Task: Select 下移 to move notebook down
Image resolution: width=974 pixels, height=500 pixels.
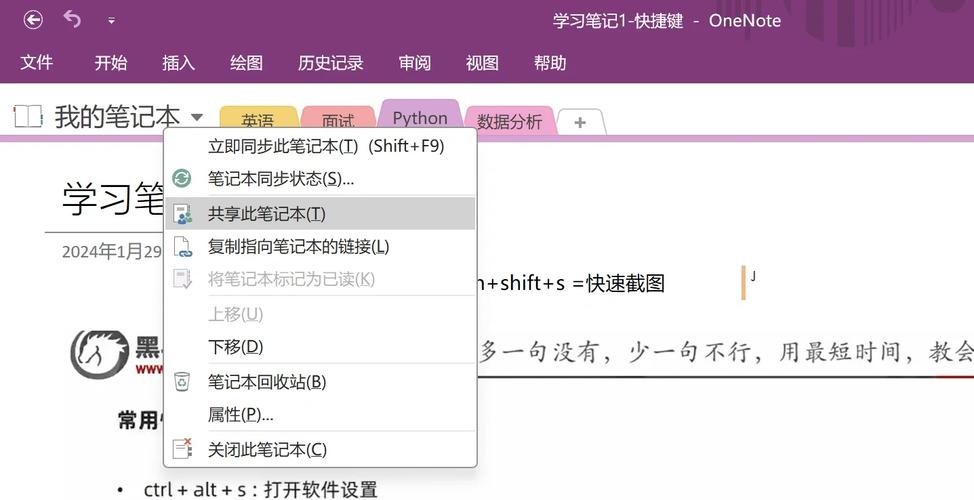Action: tap(321, 346)
